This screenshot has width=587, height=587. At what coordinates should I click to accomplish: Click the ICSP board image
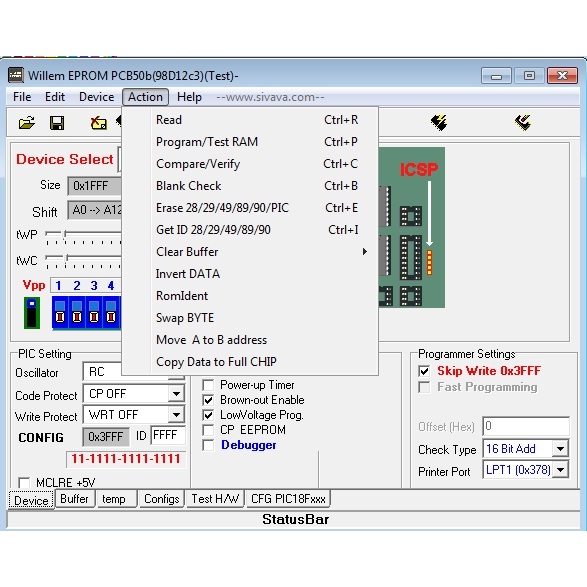click(x=412, y=227)
